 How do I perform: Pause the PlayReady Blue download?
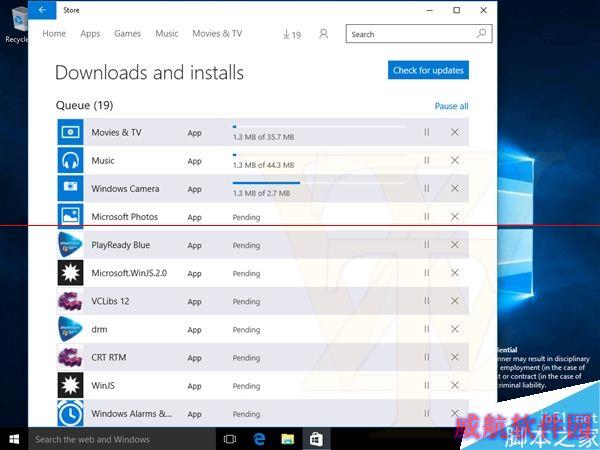pyautogui.click(x=427, y=245)
